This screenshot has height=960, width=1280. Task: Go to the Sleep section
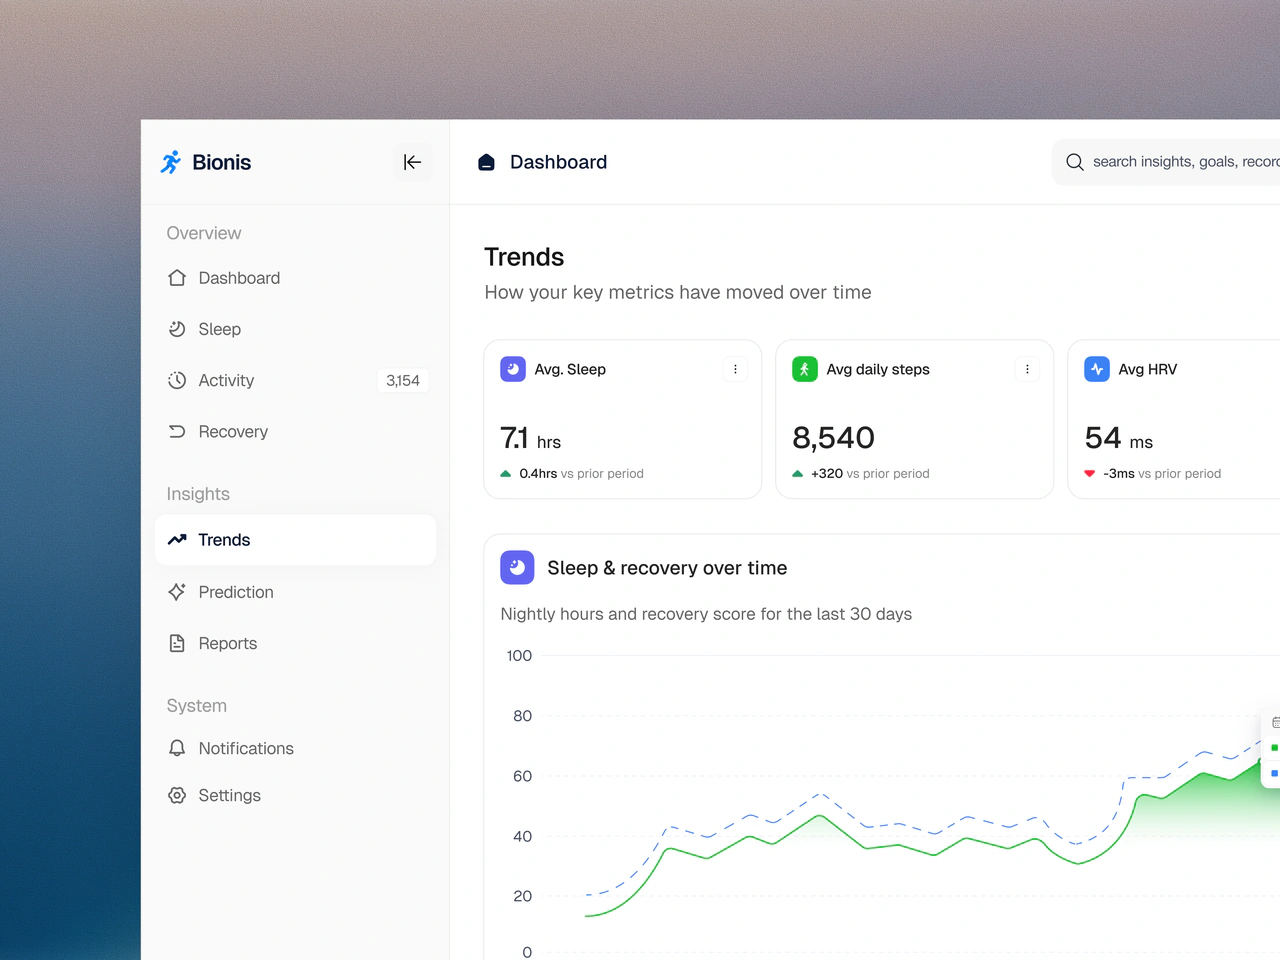tap(295, 329)
